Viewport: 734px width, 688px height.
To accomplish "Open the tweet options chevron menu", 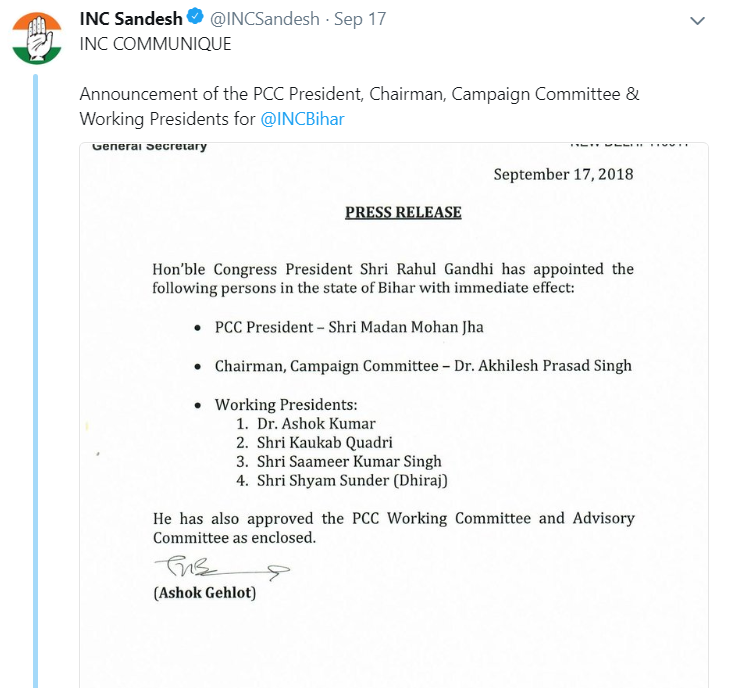I will pos(699,20).
